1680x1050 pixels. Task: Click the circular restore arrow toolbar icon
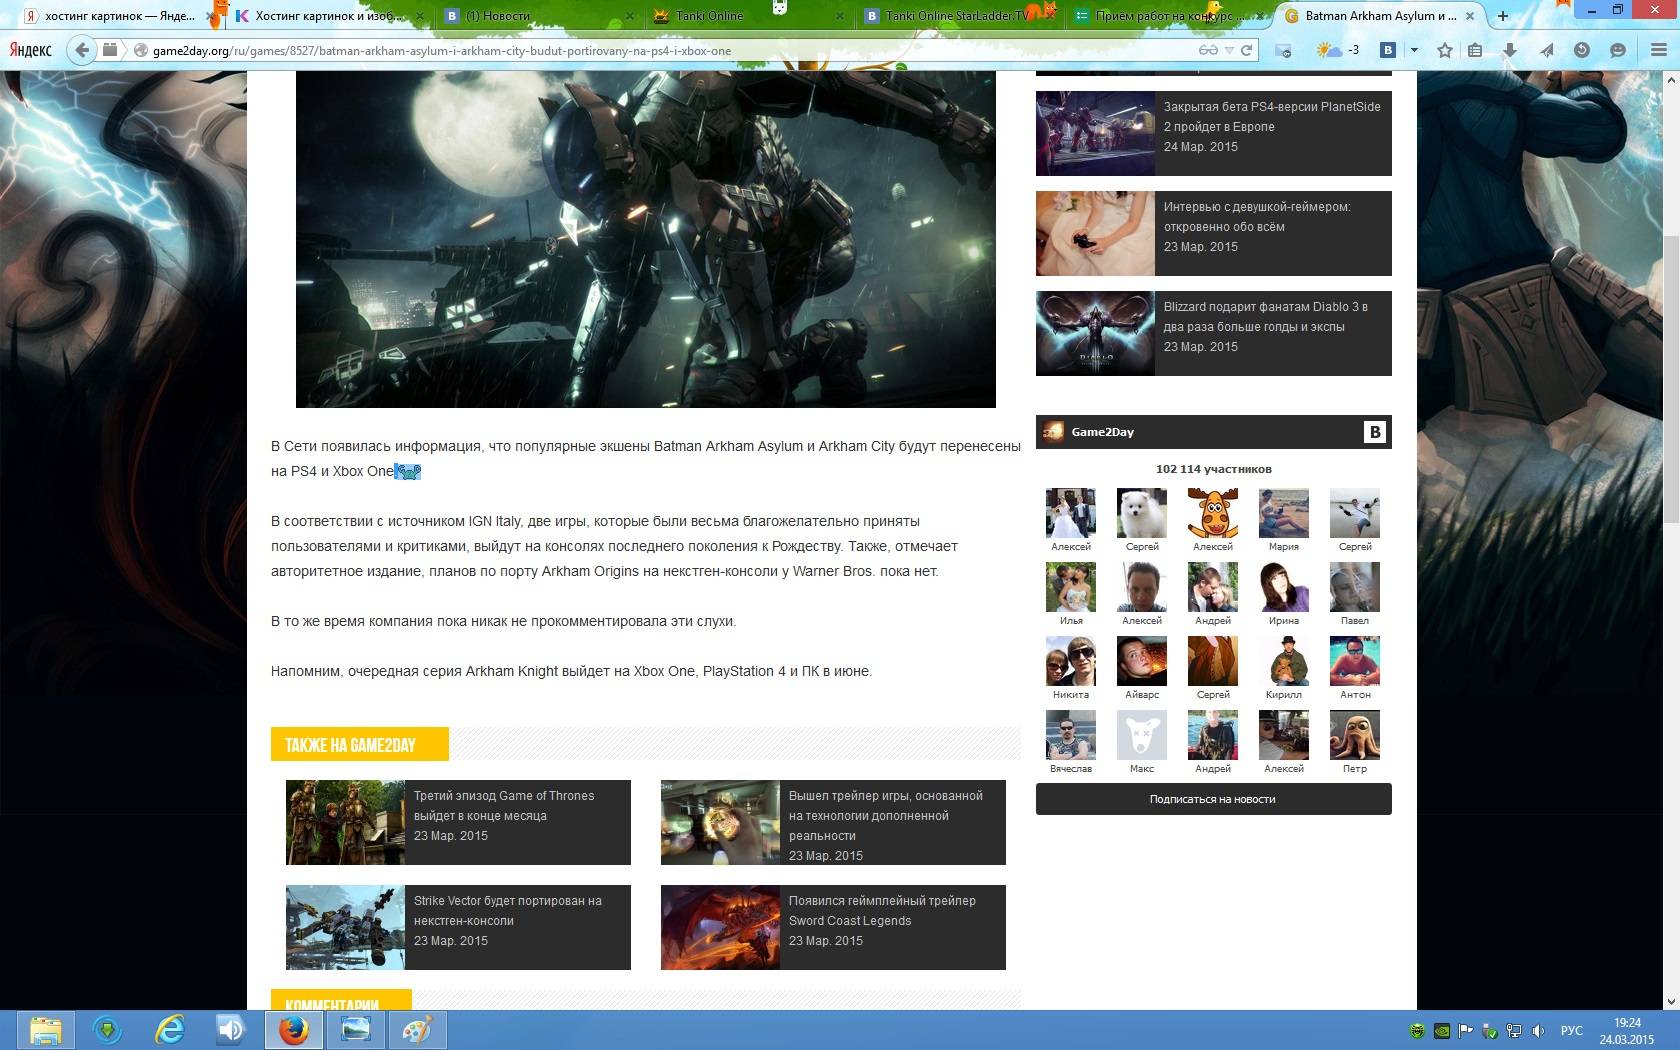click(1582, 50)
